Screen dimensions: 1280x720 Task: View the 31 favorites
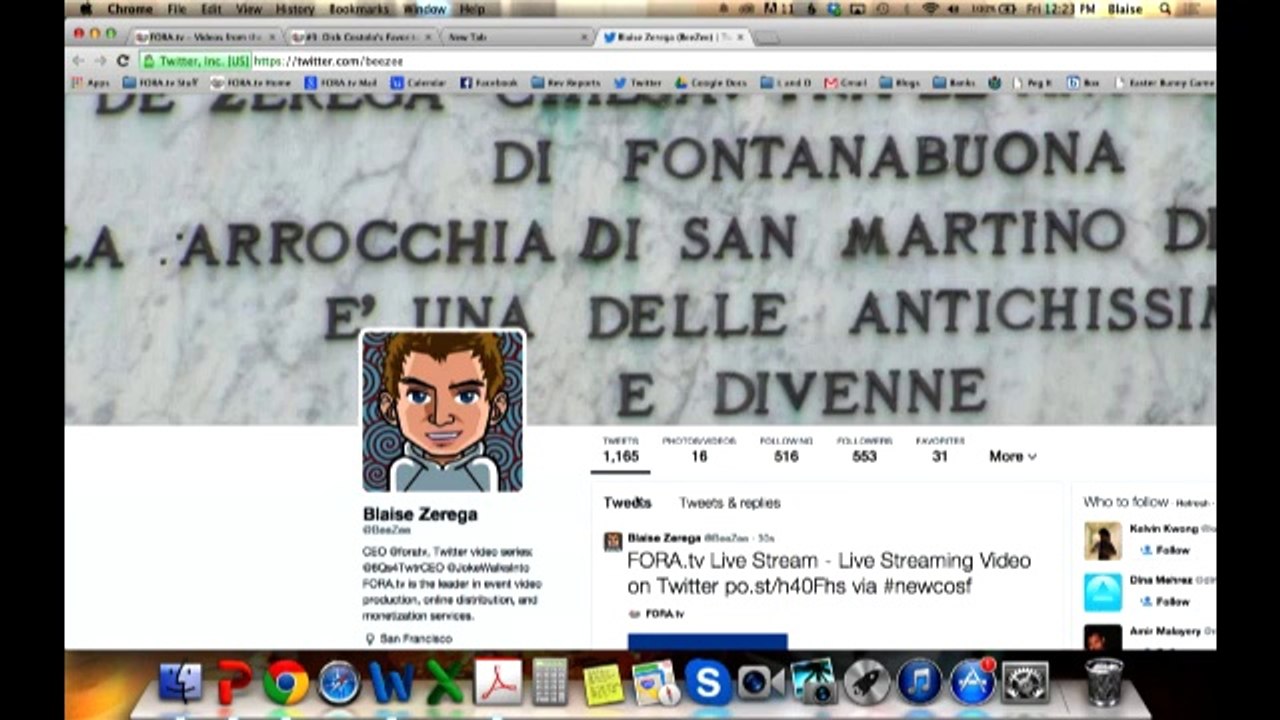940,449
